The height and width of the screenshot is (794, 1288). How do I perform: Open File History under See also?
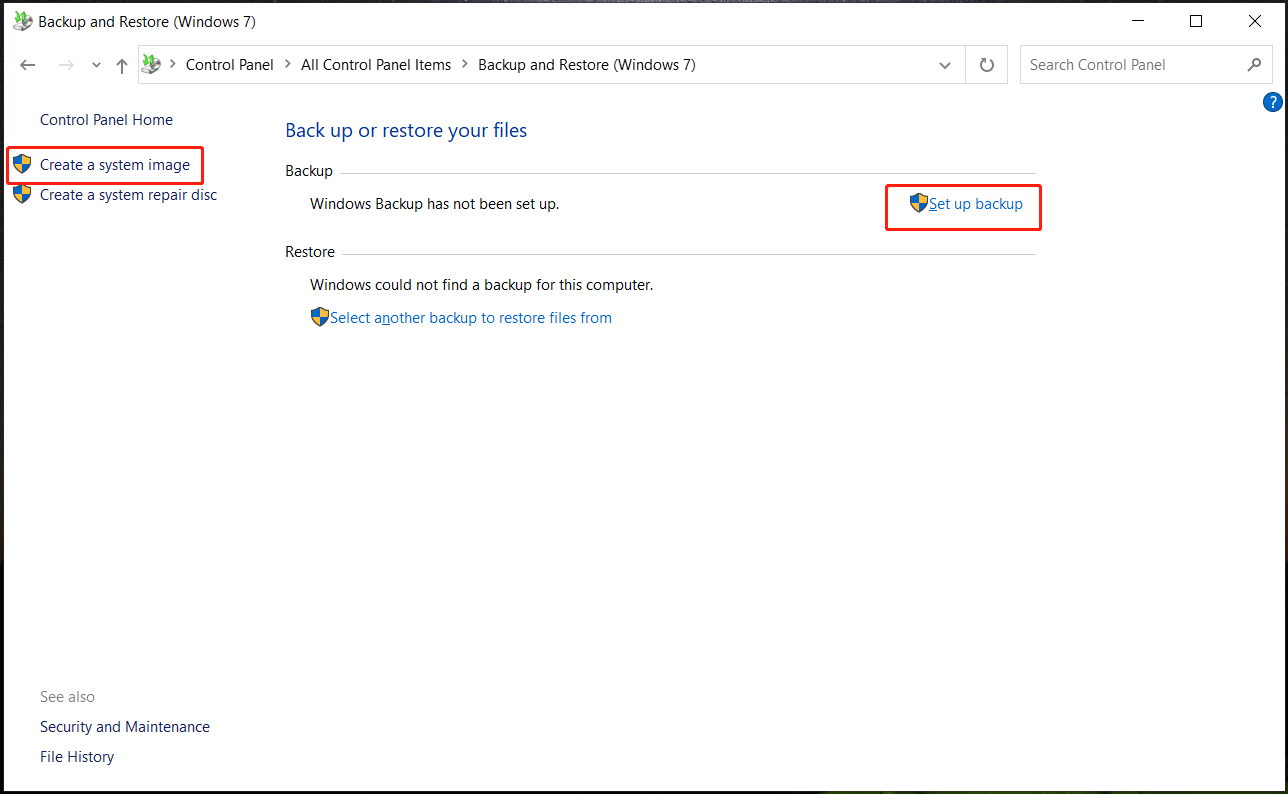pyautogui.click(x=76, y=756)
